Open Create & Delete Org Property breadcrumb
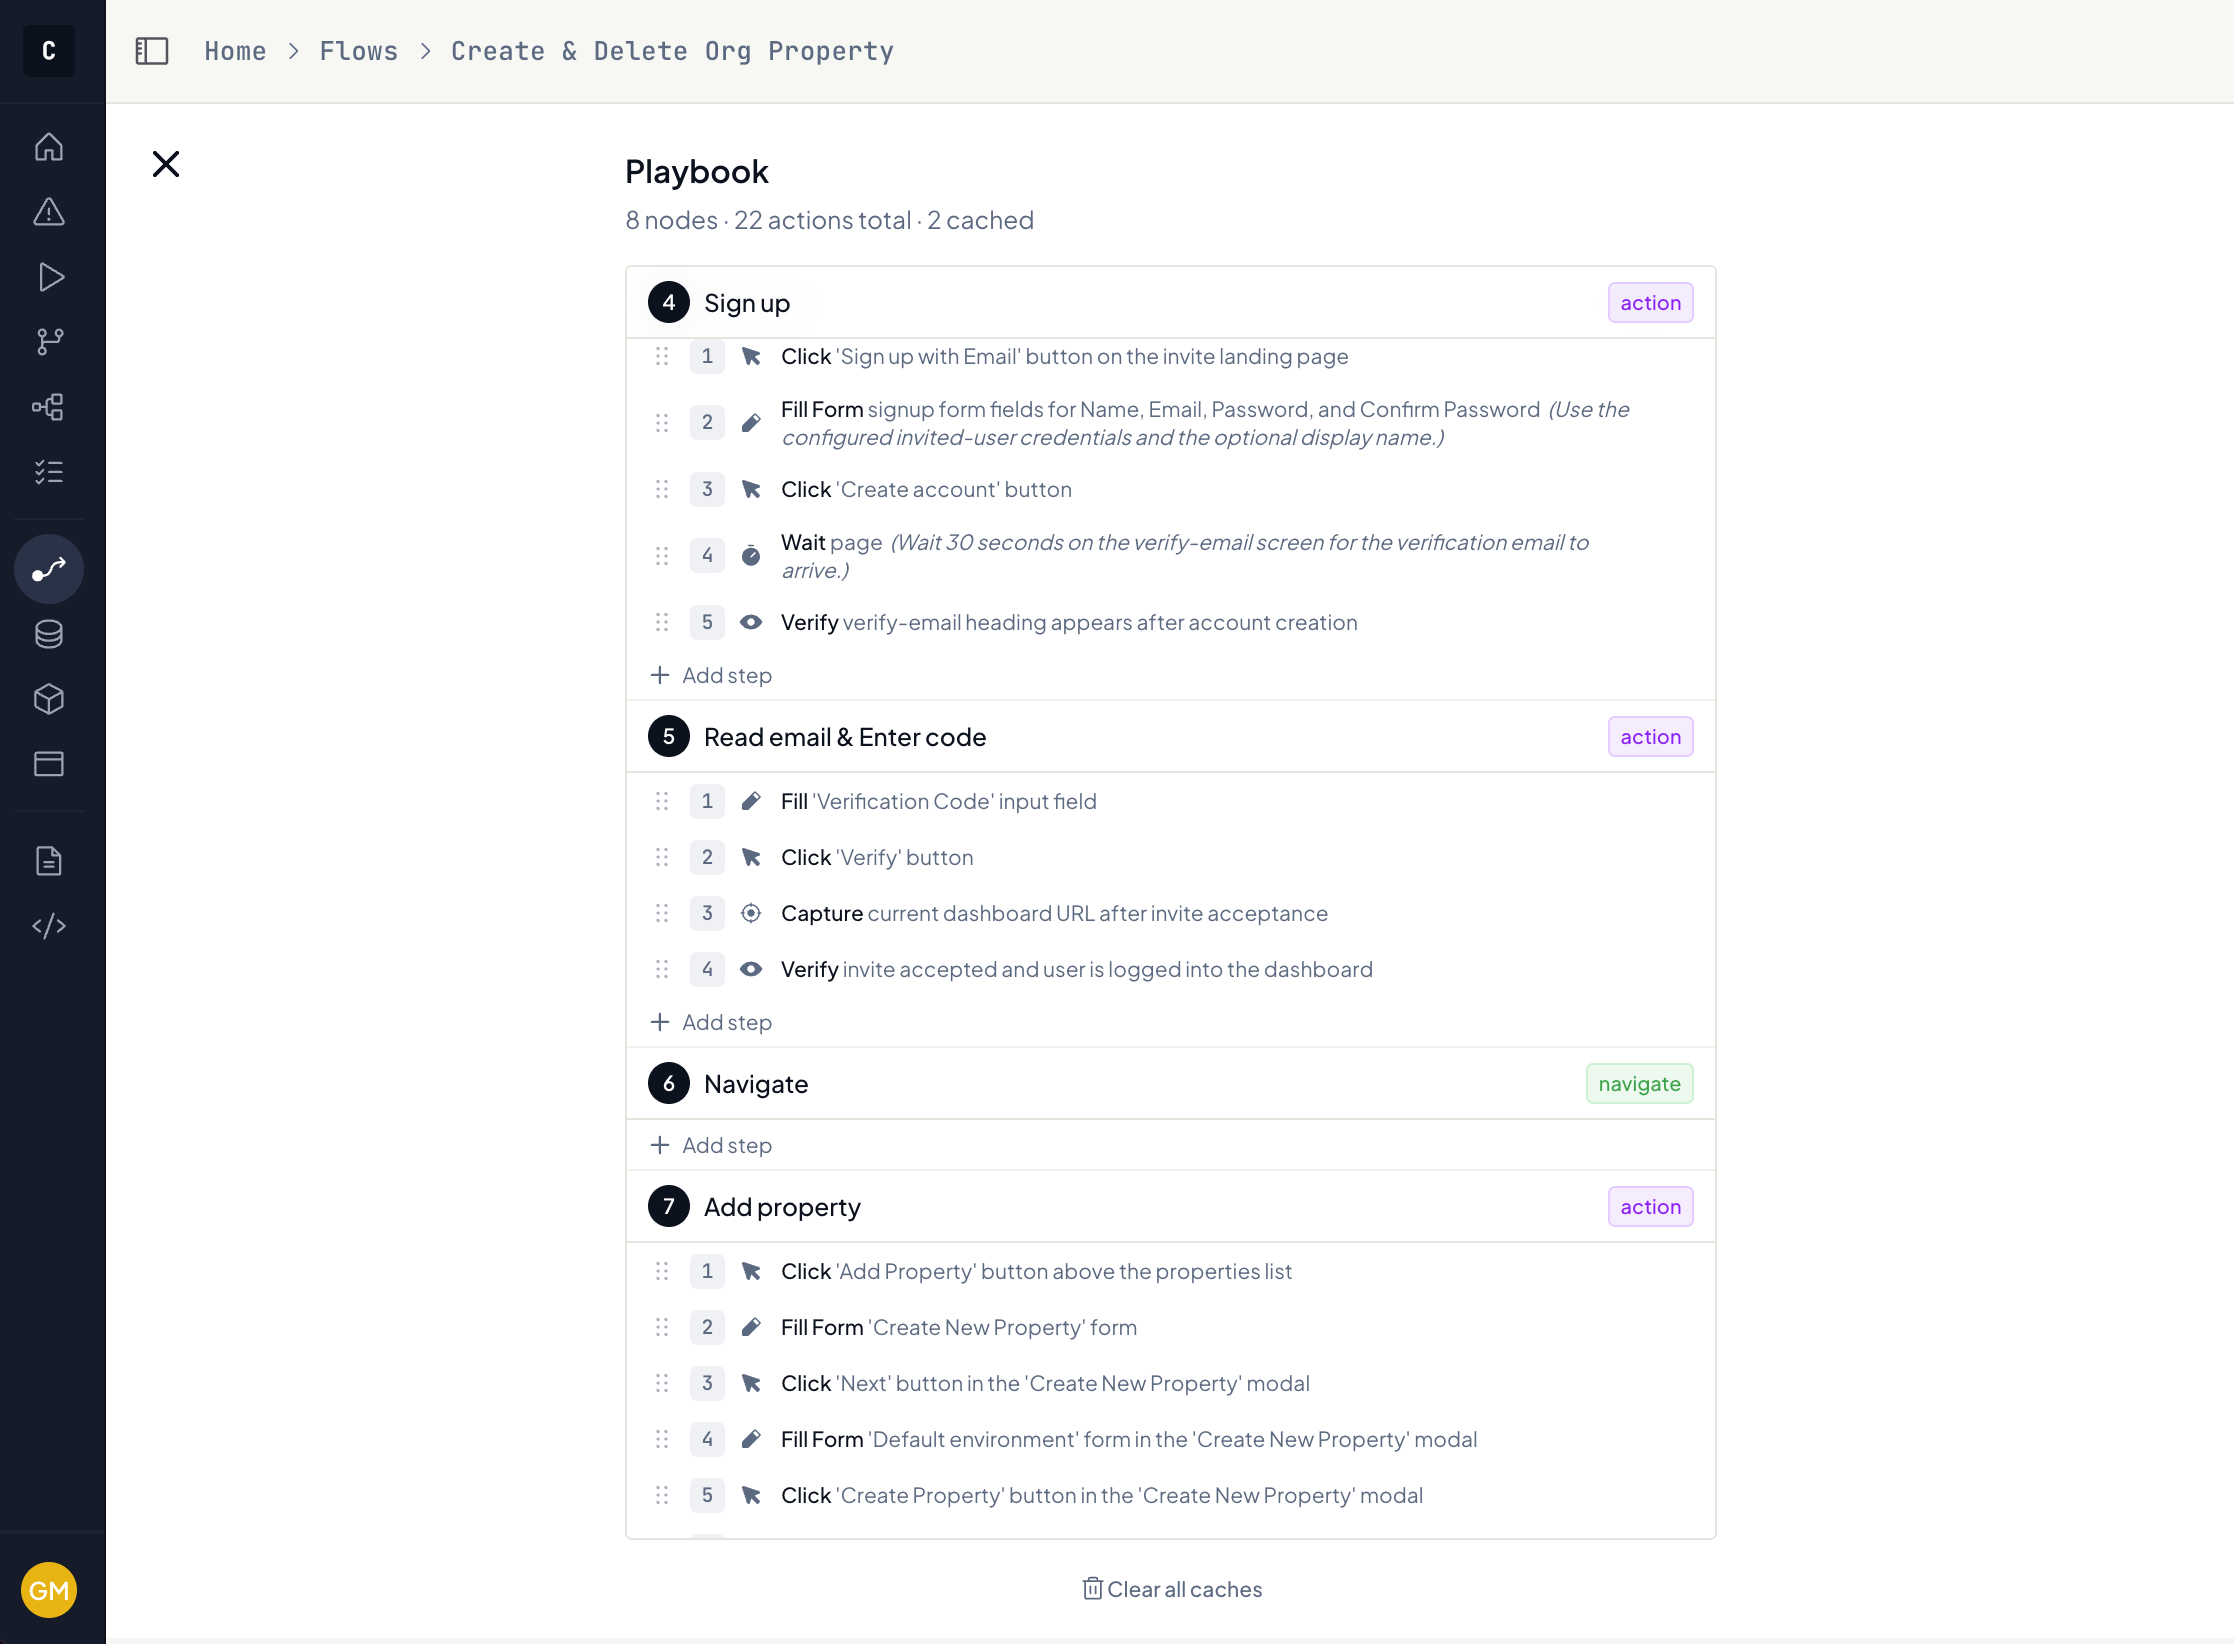The image size is (2234, 1644). click(x=672, y=51)
